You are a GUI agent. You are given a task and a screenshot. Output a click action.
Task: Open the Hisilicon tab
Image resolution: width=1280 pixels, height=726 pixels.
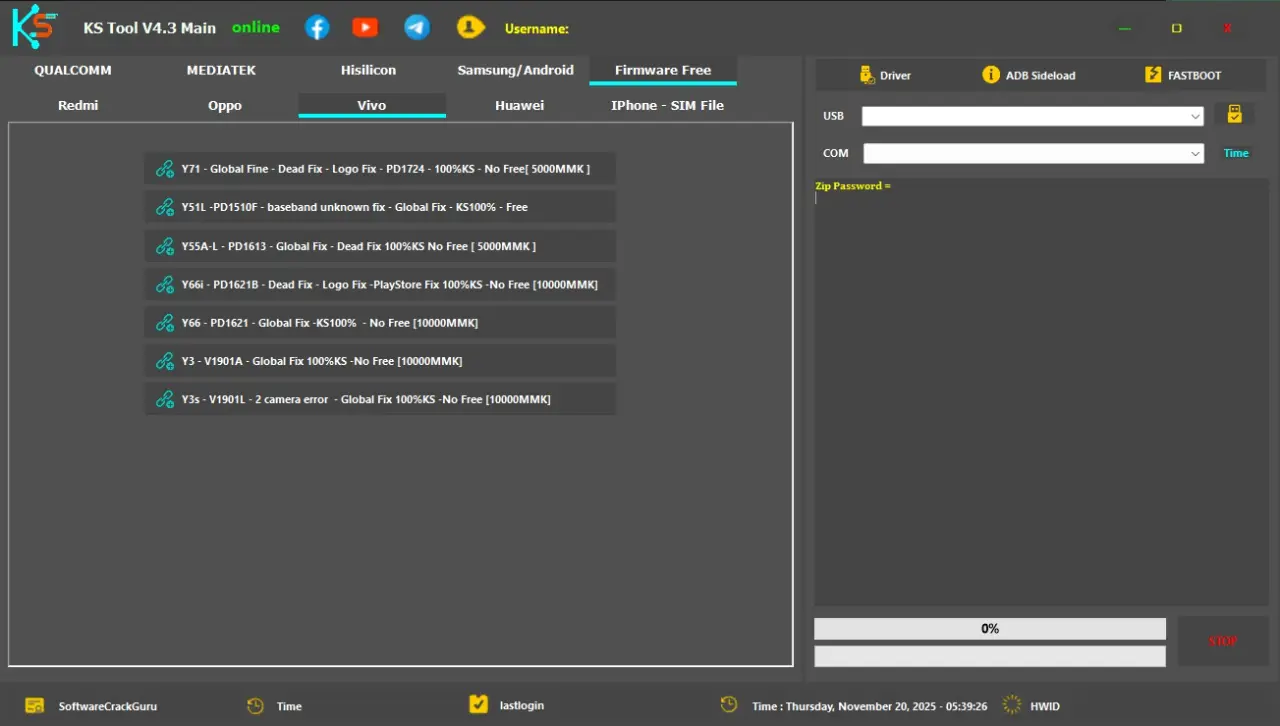(x=368, y=70)
